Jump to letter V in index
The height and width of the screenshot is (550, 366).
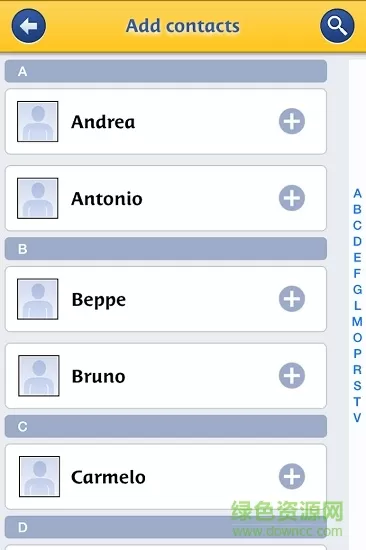357,417
